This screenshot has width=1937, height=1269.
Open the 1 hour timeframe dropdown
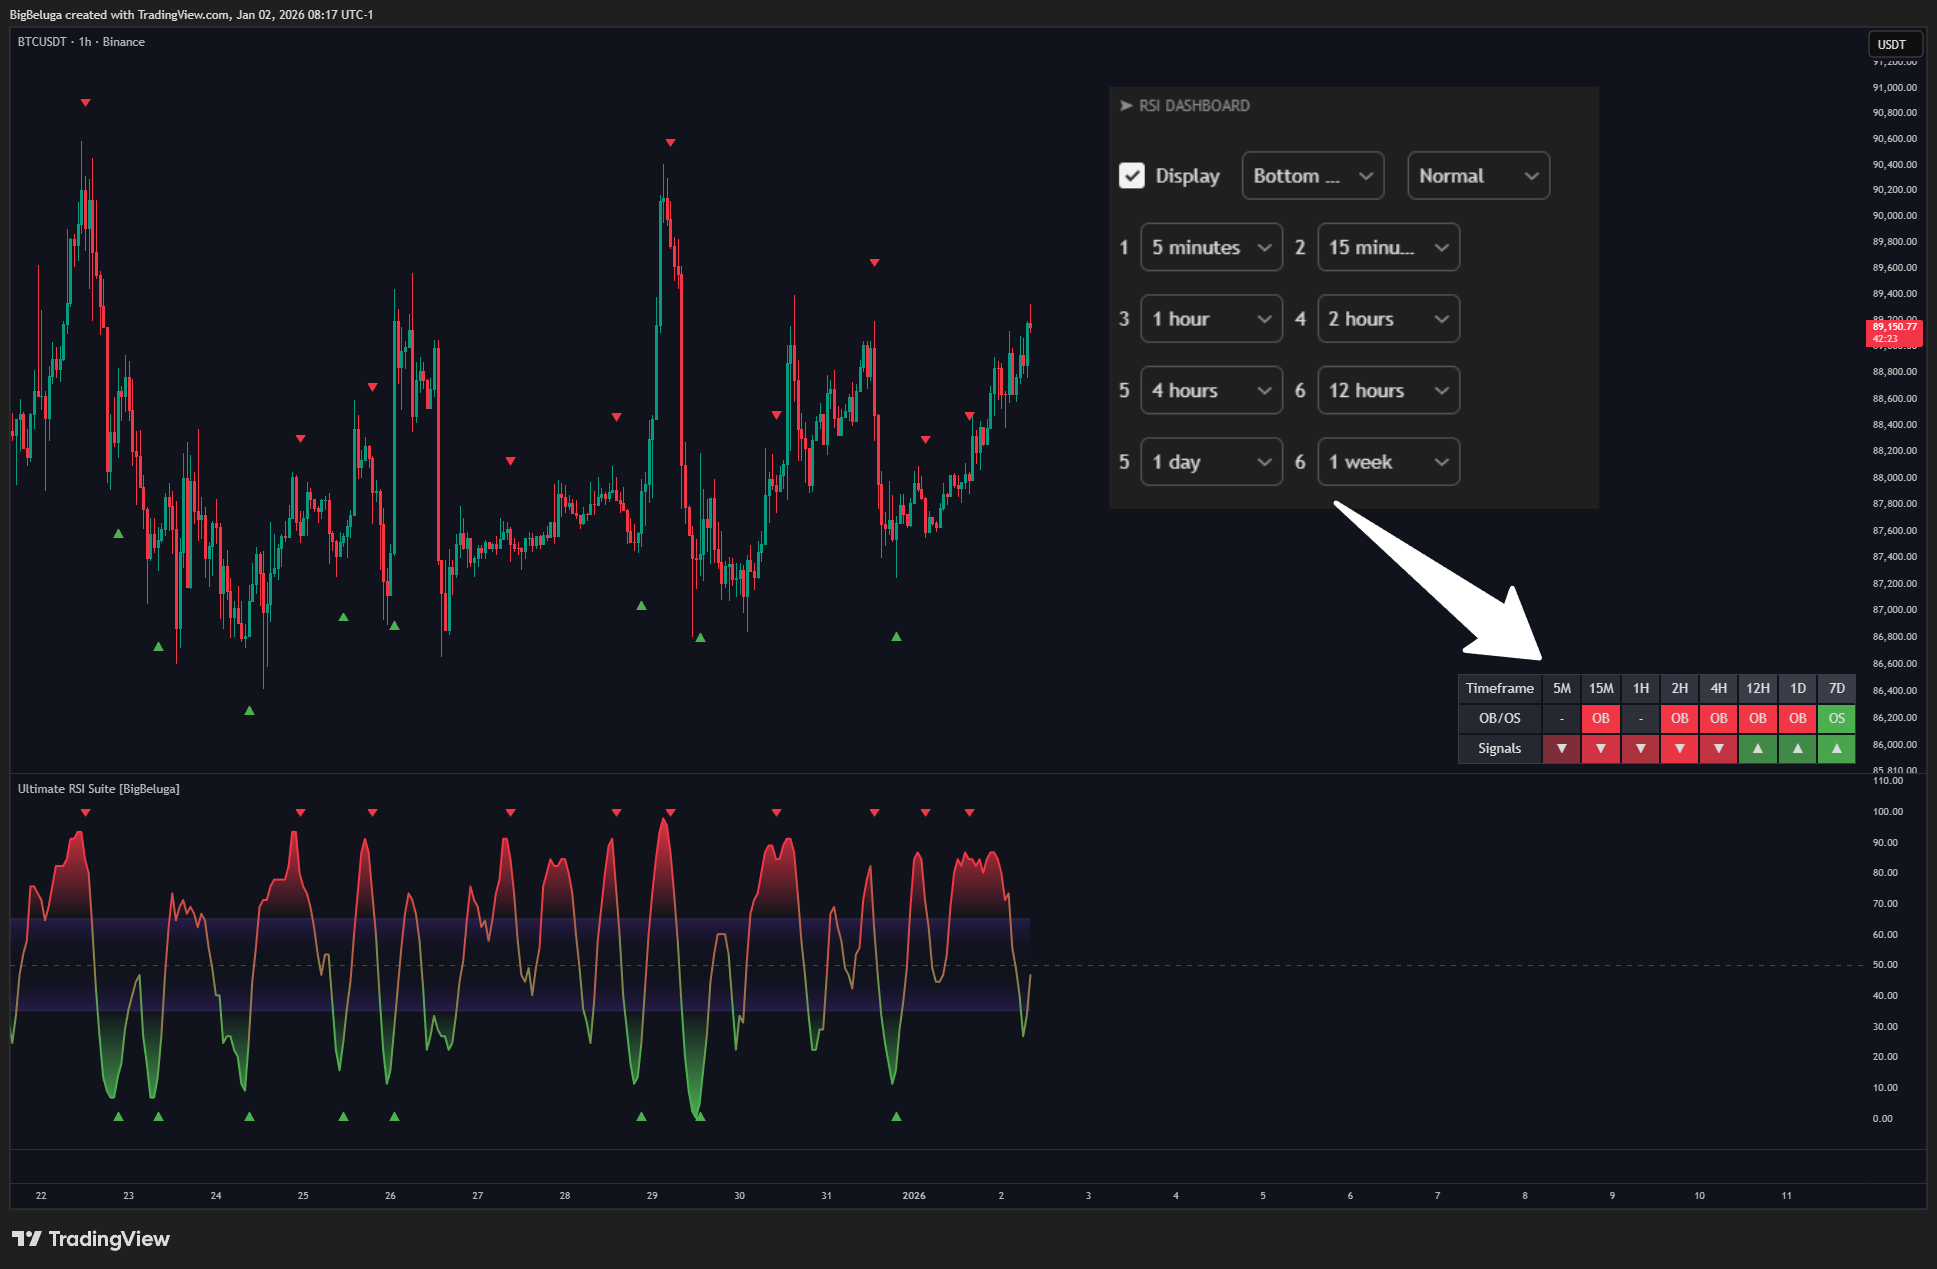1211,319
